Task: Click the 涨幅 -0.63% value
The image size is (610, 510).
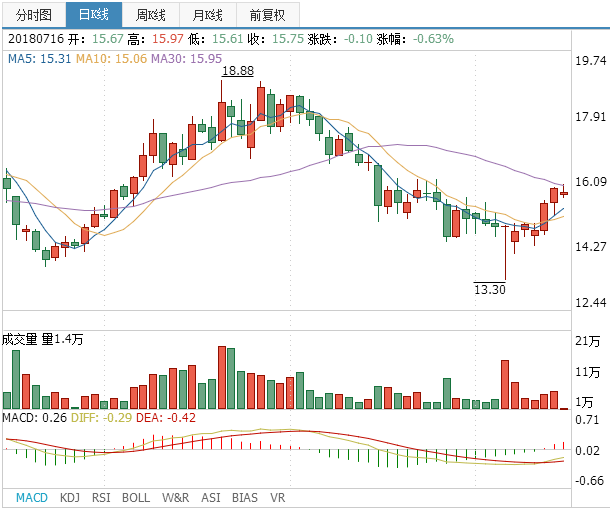Action: [415, 39]
